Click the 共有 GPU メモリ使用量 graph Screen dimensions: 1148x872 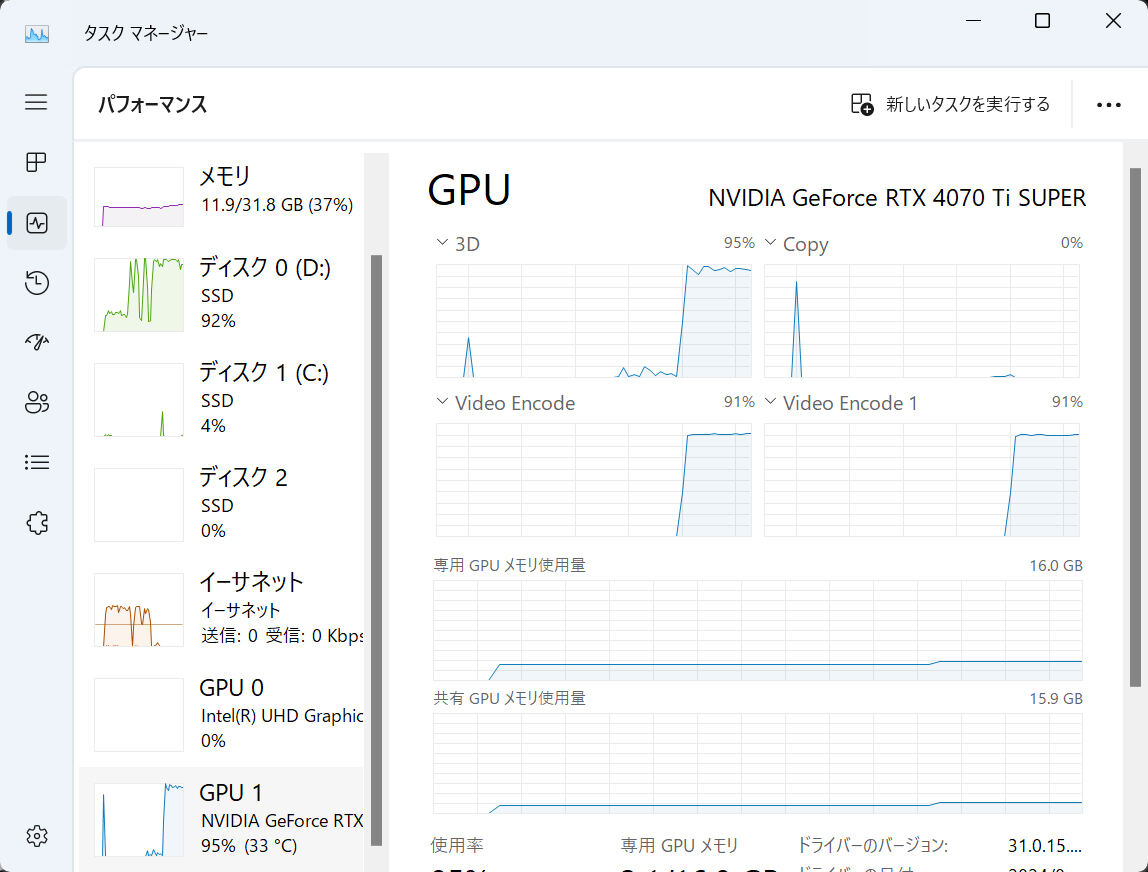(758, 764)
